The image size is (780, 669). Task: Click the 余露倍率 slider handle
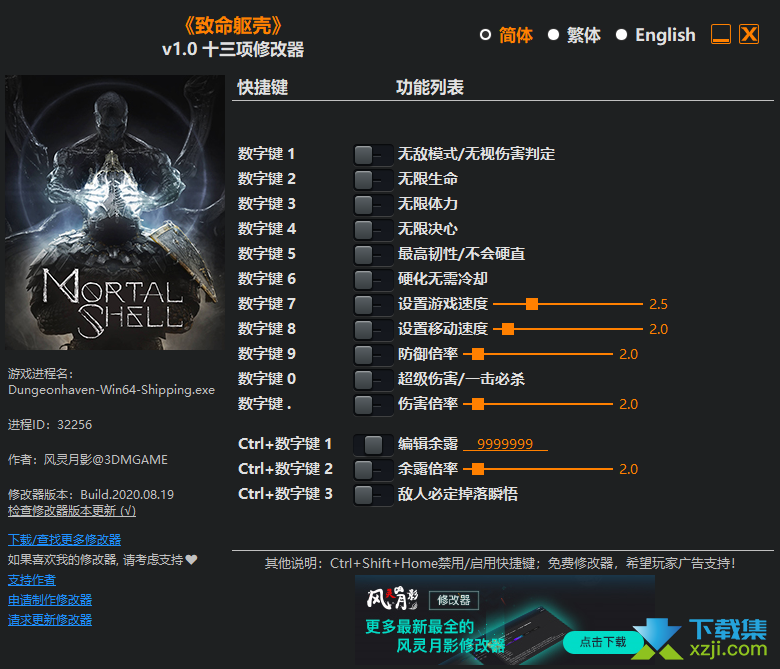tap(478, 469)
